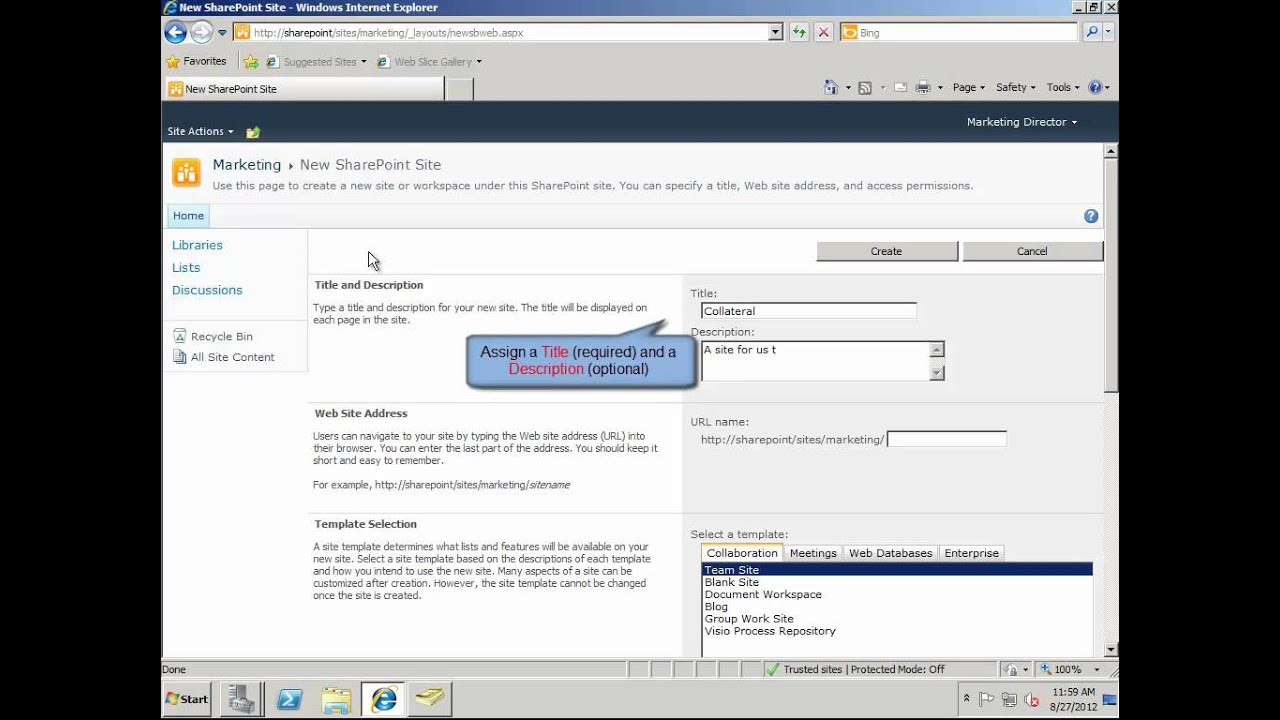Open the search provider dropdown arrow

1109,32
